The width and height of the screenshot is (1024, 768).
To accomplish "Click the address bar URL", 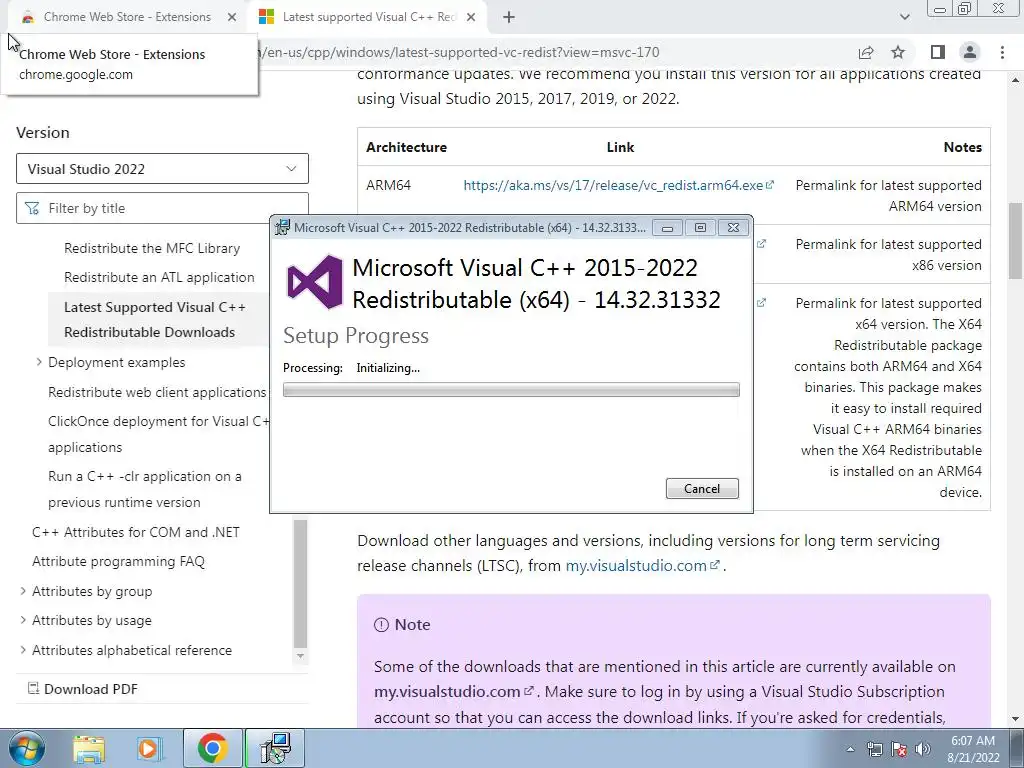I will point(460,52).
